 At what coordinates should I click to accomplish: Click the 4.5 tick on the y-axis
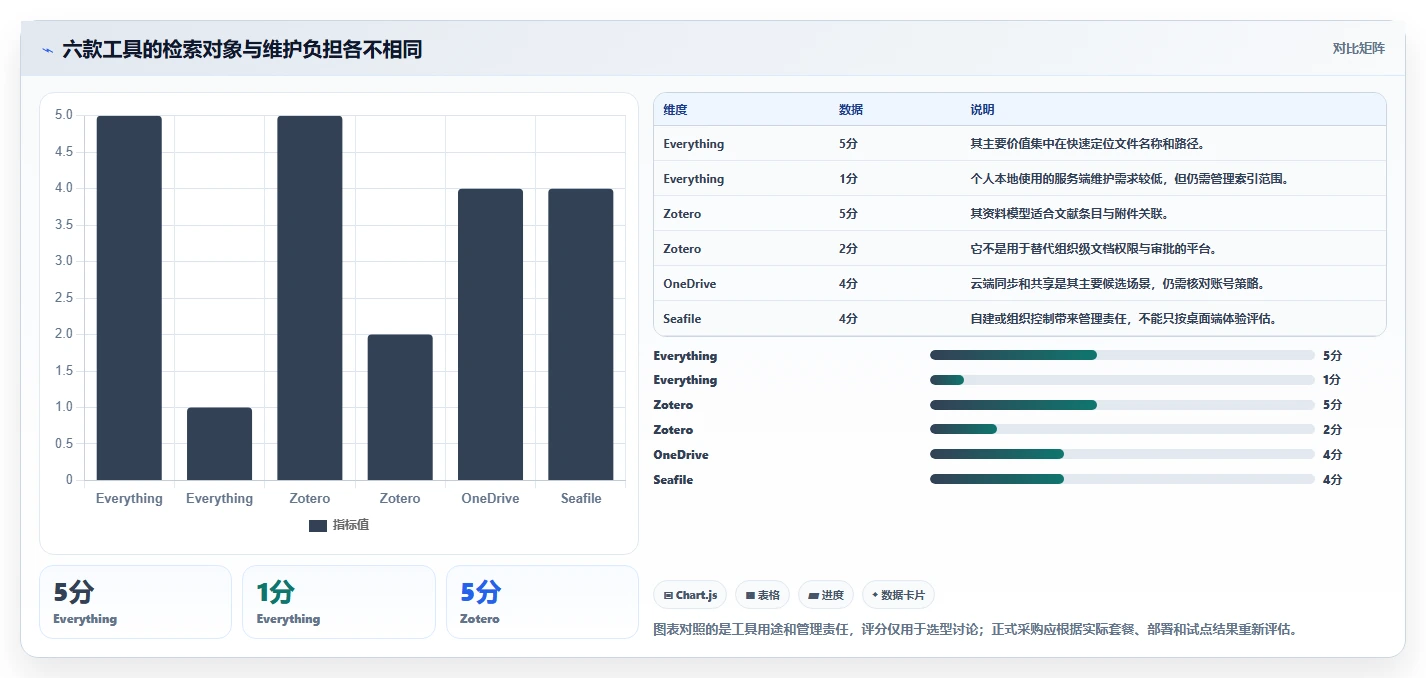point(63,152)
